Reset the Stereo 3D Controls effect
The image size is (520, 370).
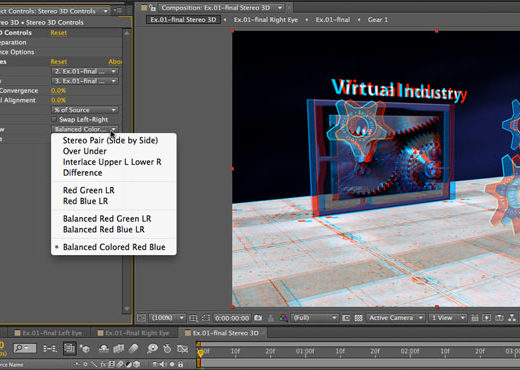(x=59, y=33)
